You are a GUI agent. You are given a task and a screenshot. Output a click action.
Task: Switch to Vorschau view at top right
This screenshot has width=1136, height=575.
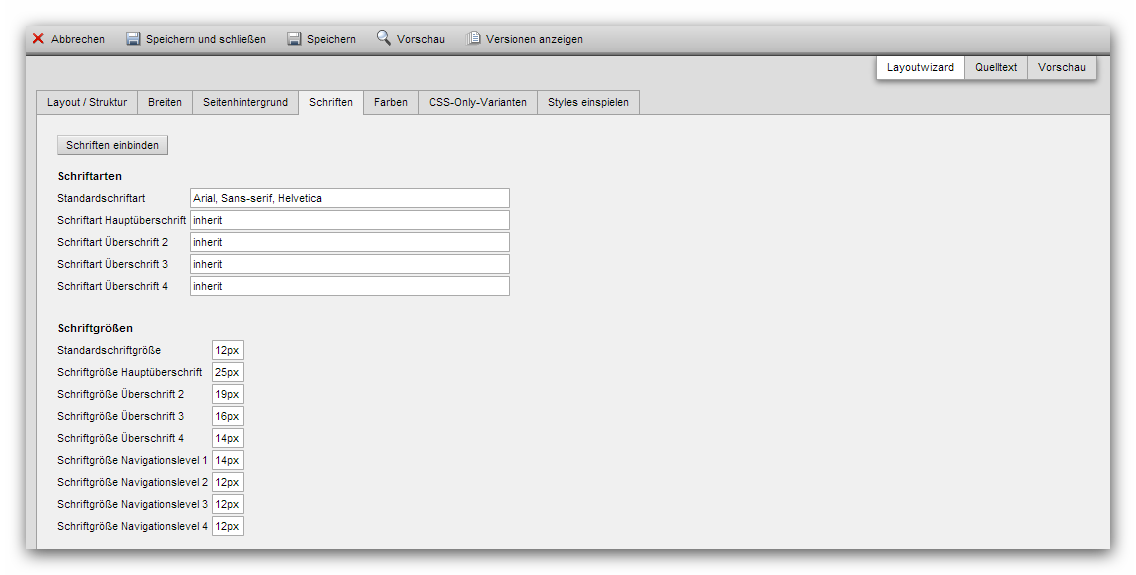tap(1062, 67)
